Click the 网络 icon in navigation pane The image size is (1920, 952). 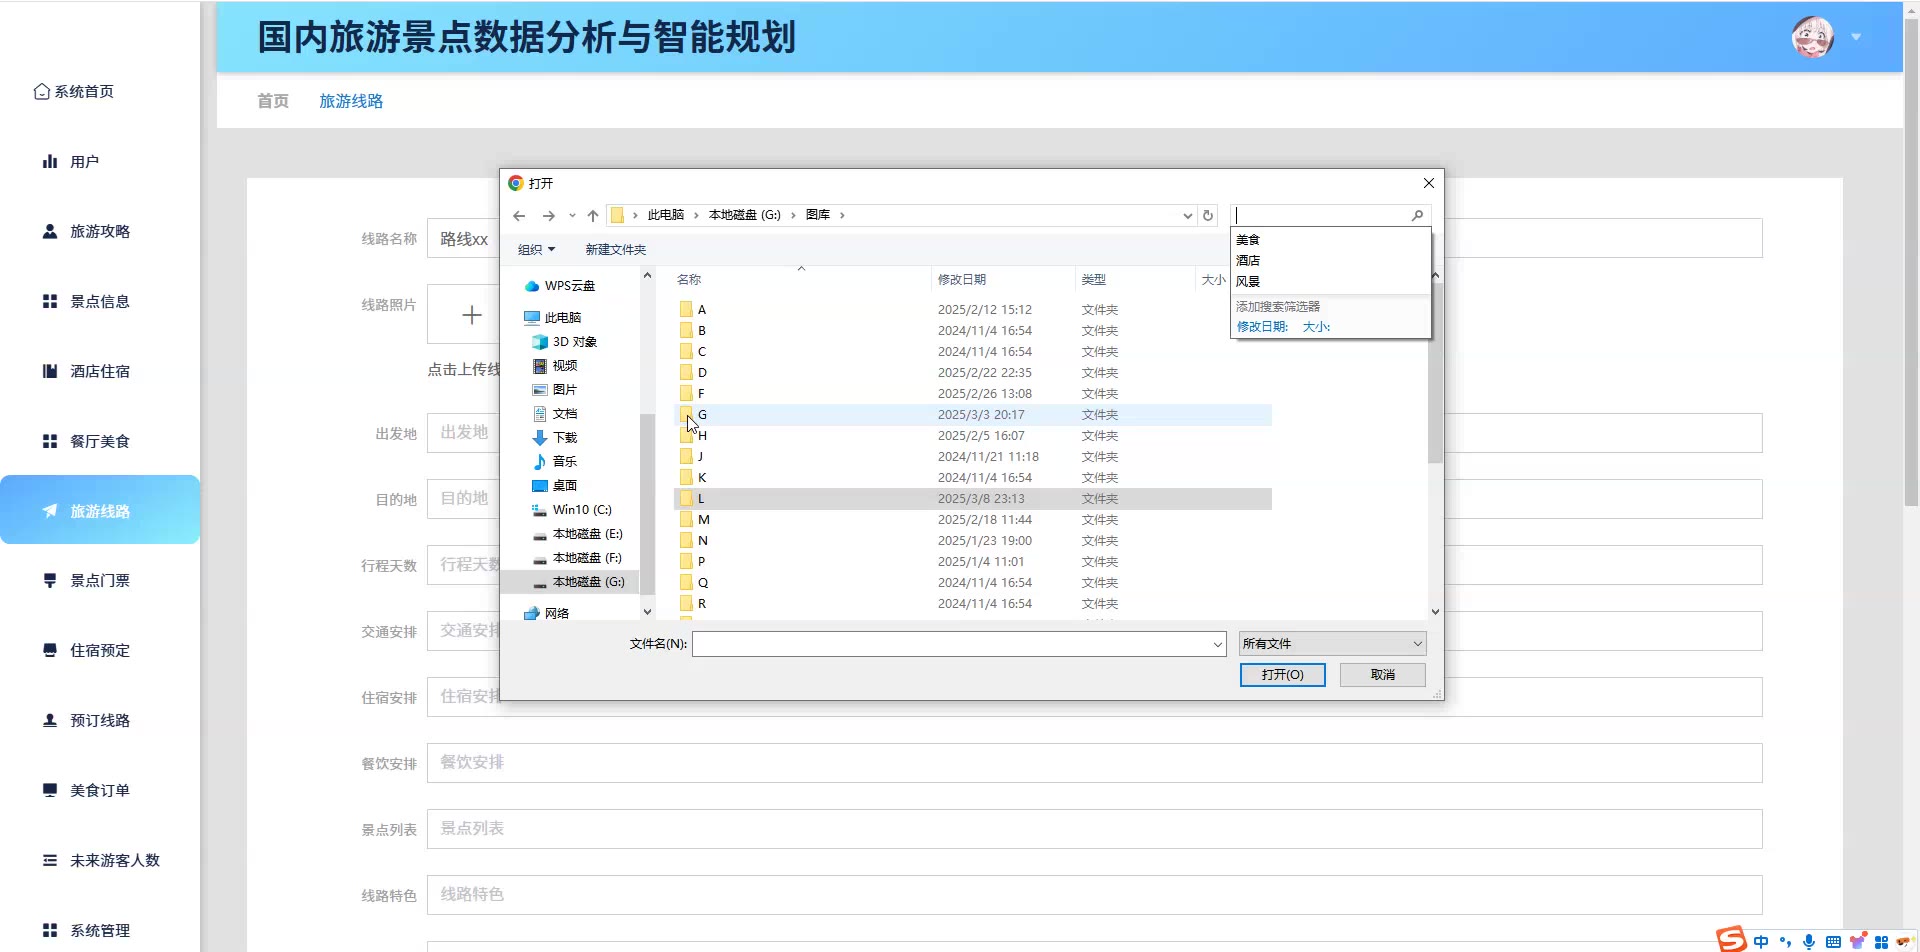pyautogui.click(x=532, y=614)
